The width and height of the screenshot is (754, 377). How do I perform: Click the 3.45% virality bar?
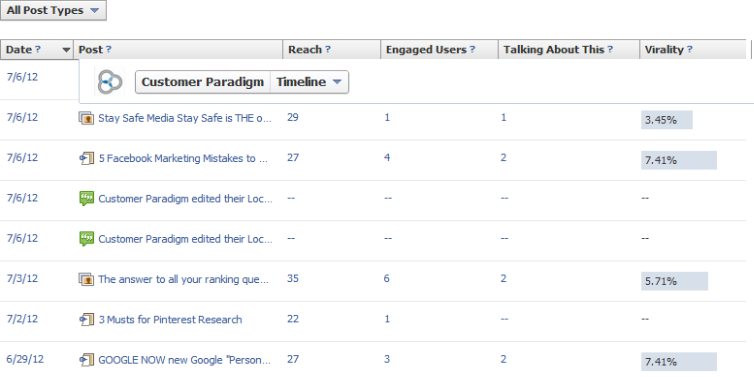coord(666,120)
